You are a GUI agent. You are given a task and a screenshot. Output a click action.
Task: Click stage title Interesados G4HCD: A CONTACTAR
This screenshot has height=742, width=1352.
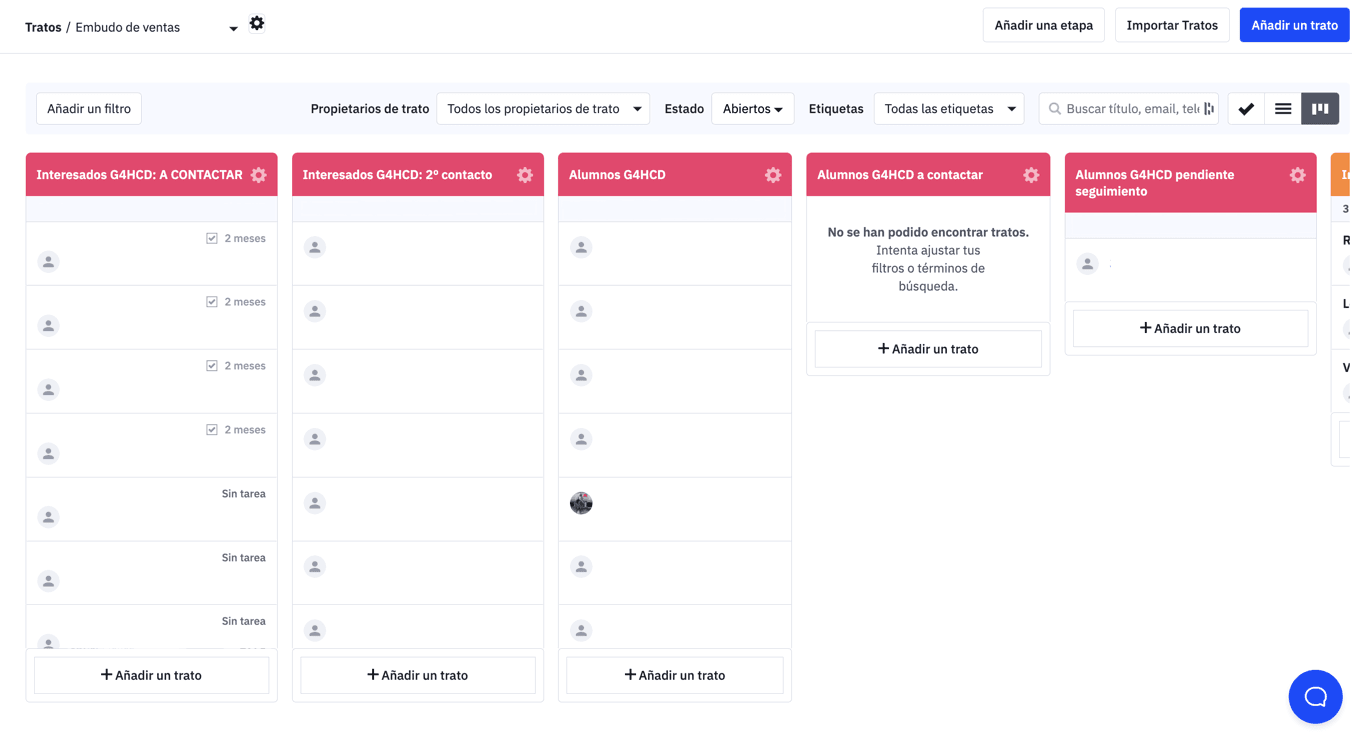pos(139,175)
